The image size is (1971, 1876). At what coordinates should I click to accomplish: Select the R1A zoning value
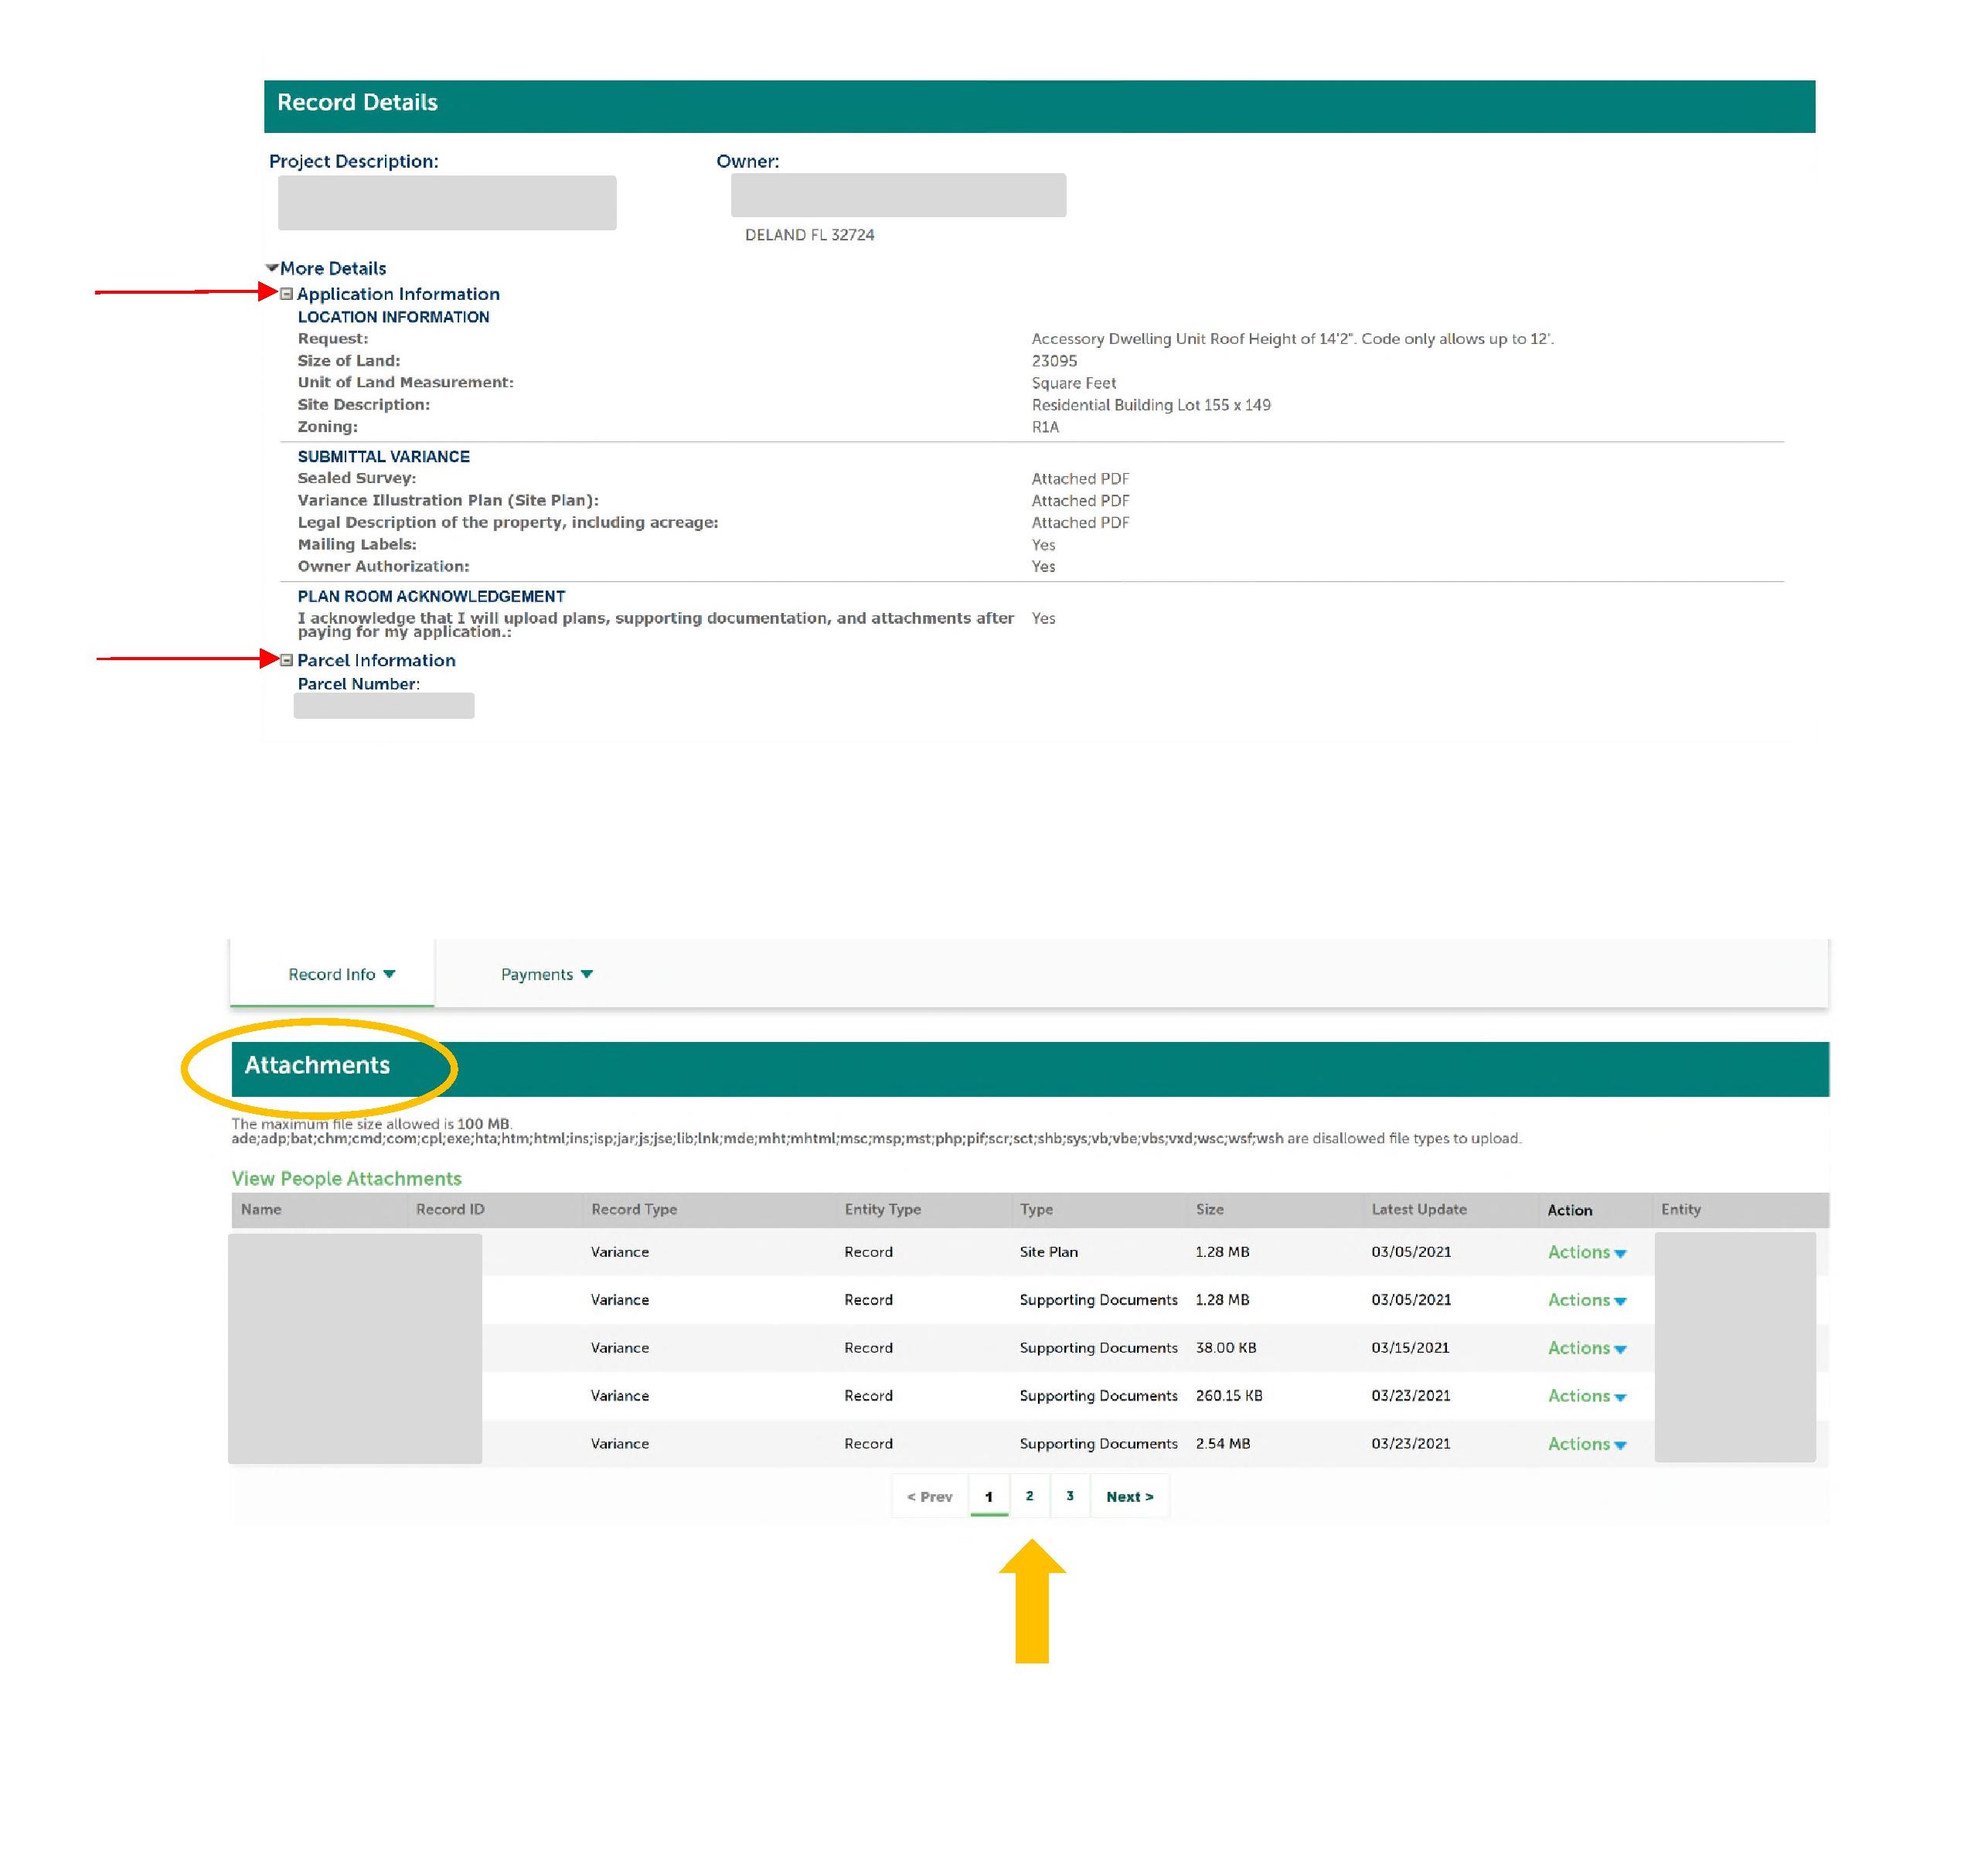1045,427
